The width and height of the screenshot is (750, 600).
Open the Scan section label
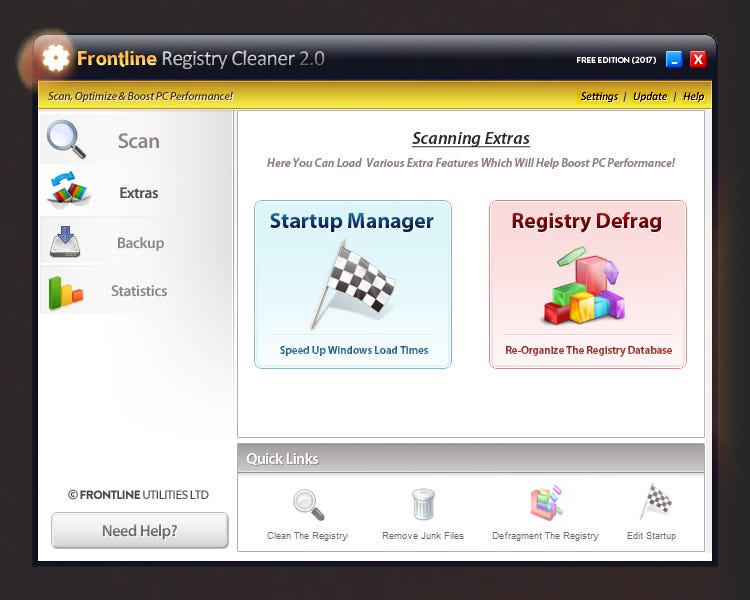click(139, 141)
